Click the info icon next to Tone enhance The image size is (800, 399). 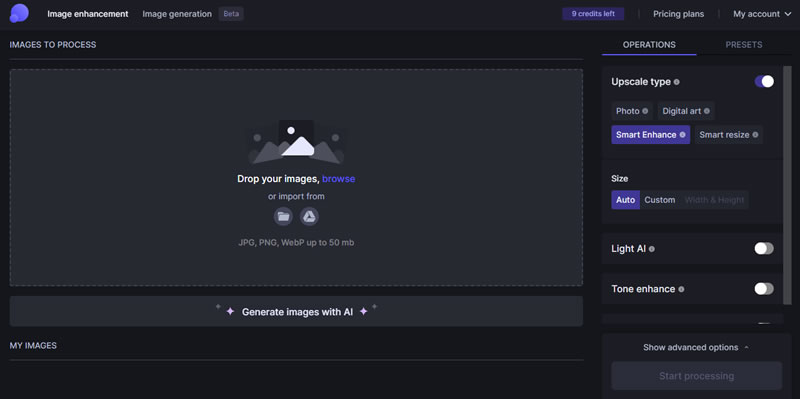(681, 289)
